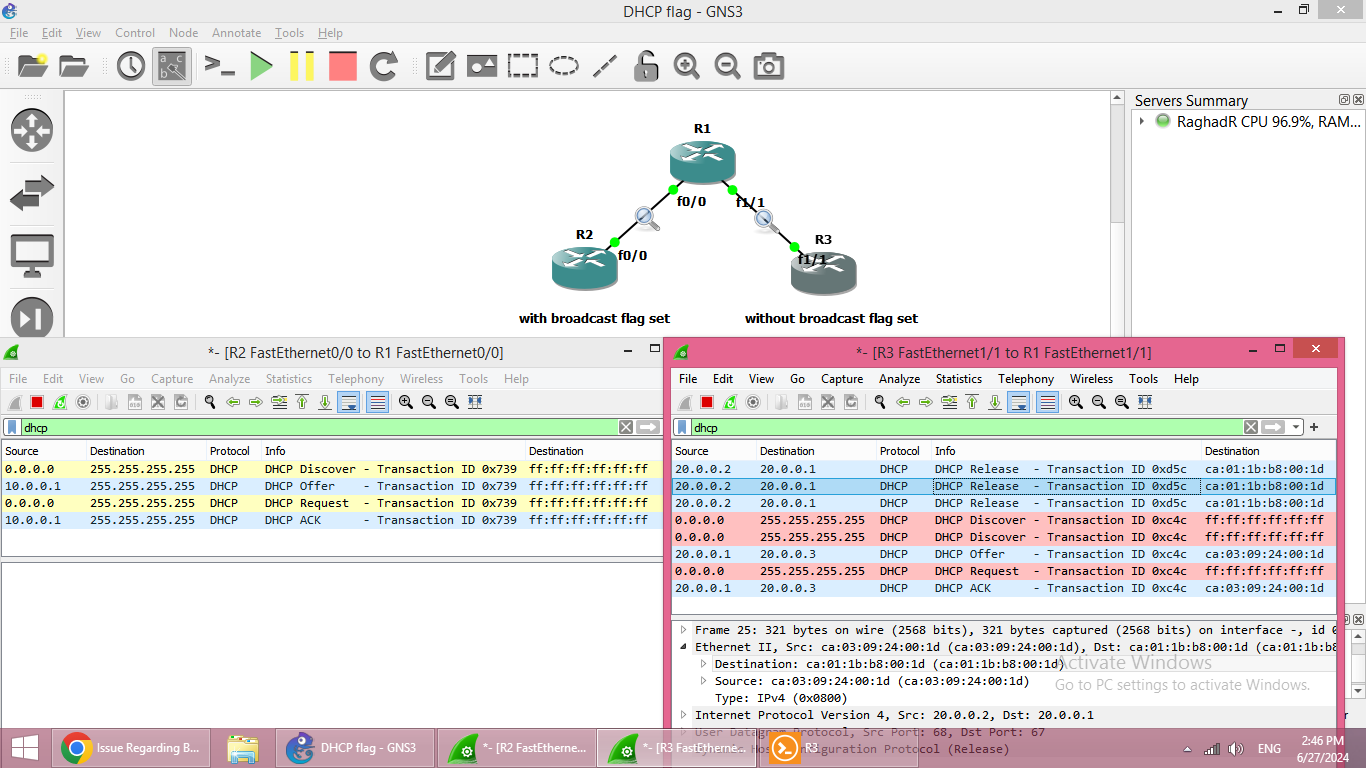Toggle auto-scroll in R3 Wireshark toolbar
This screenshot has width=1366, height=768.
coord(1018,402)
